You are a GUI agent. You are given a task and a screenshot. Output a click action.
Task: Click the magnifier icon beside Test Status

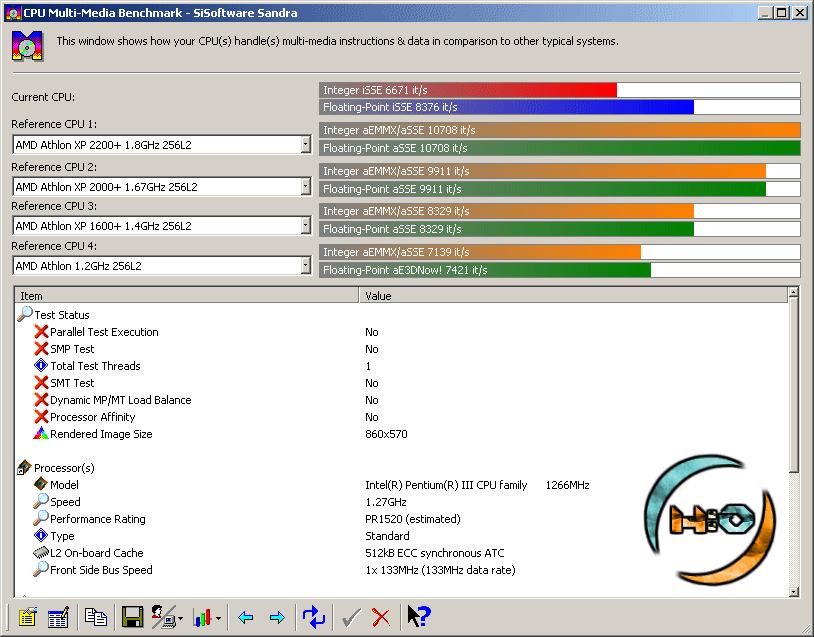click(24, 314)
